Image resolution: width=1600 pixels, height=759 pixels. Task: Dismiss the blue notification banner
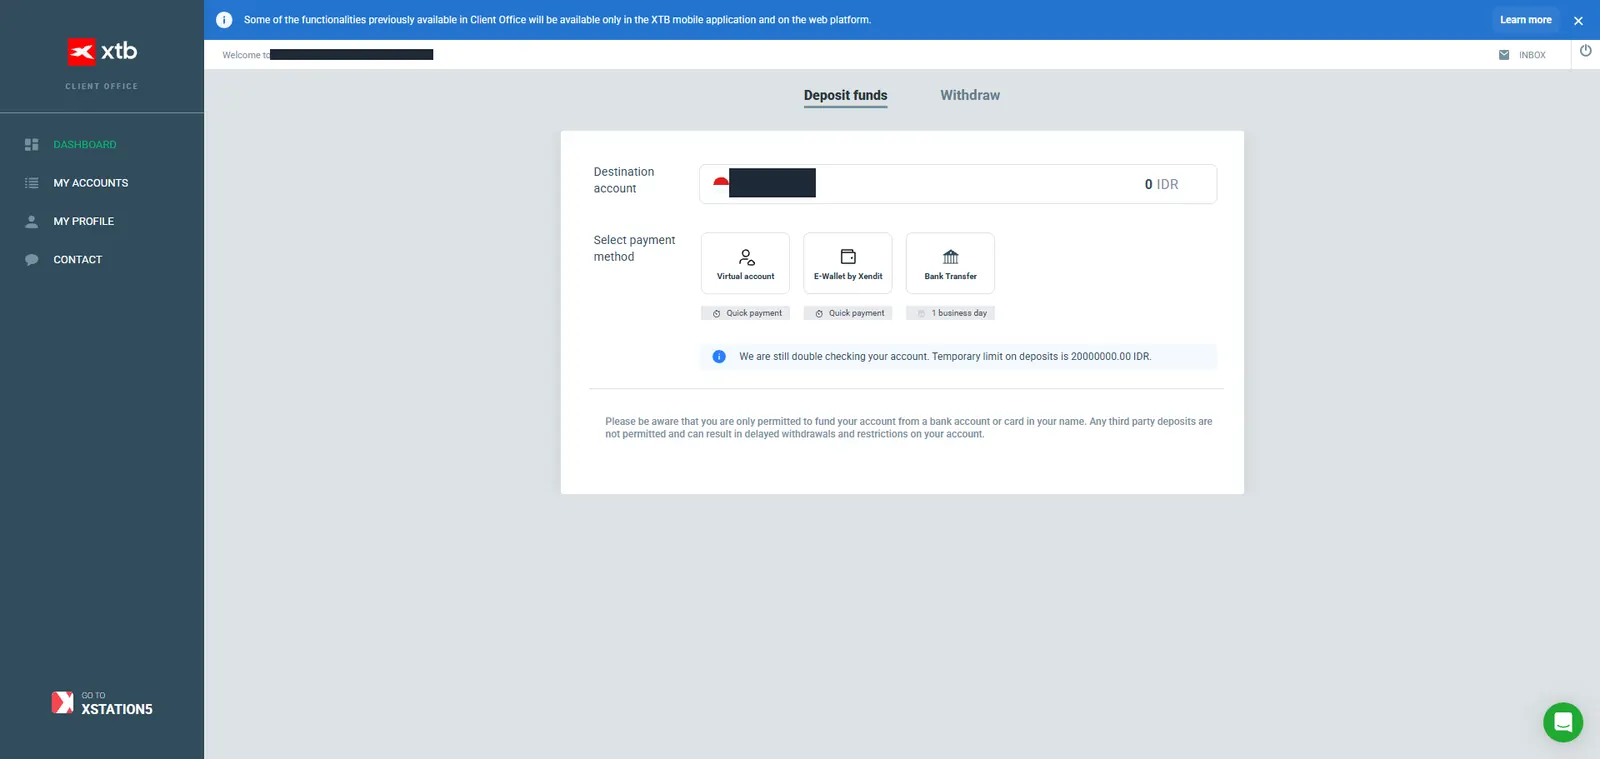(1578, 21)
